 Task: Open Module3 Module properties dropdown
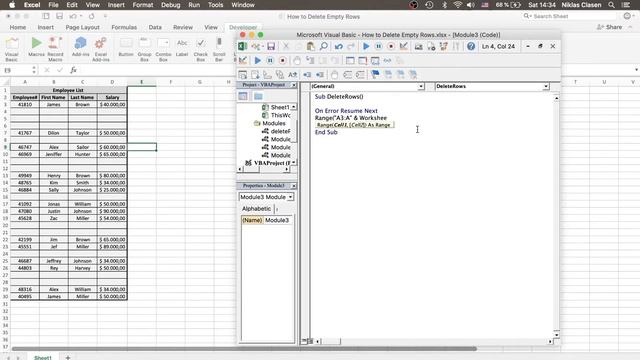click(290, 197)
